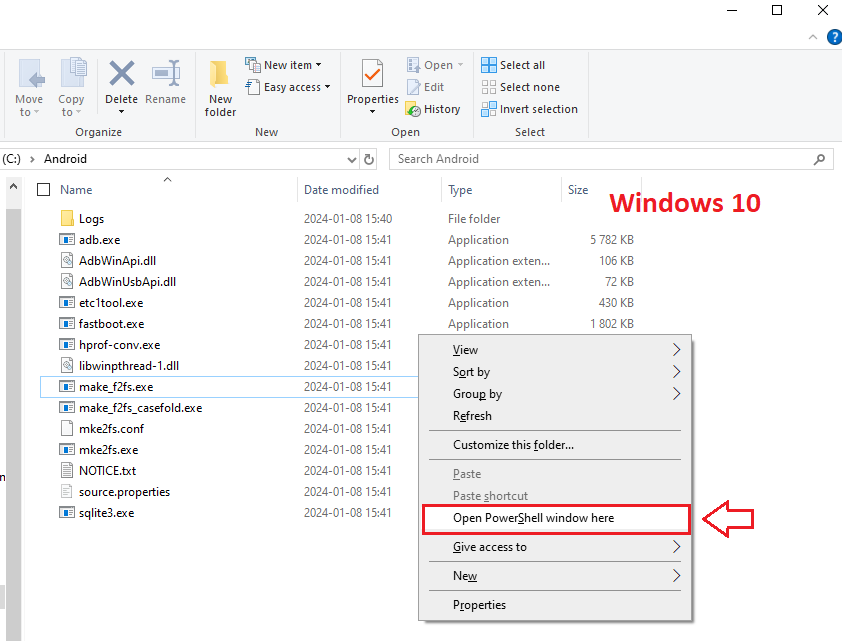
Task: Refresh the address bar location
Action: tap(369, 159)
